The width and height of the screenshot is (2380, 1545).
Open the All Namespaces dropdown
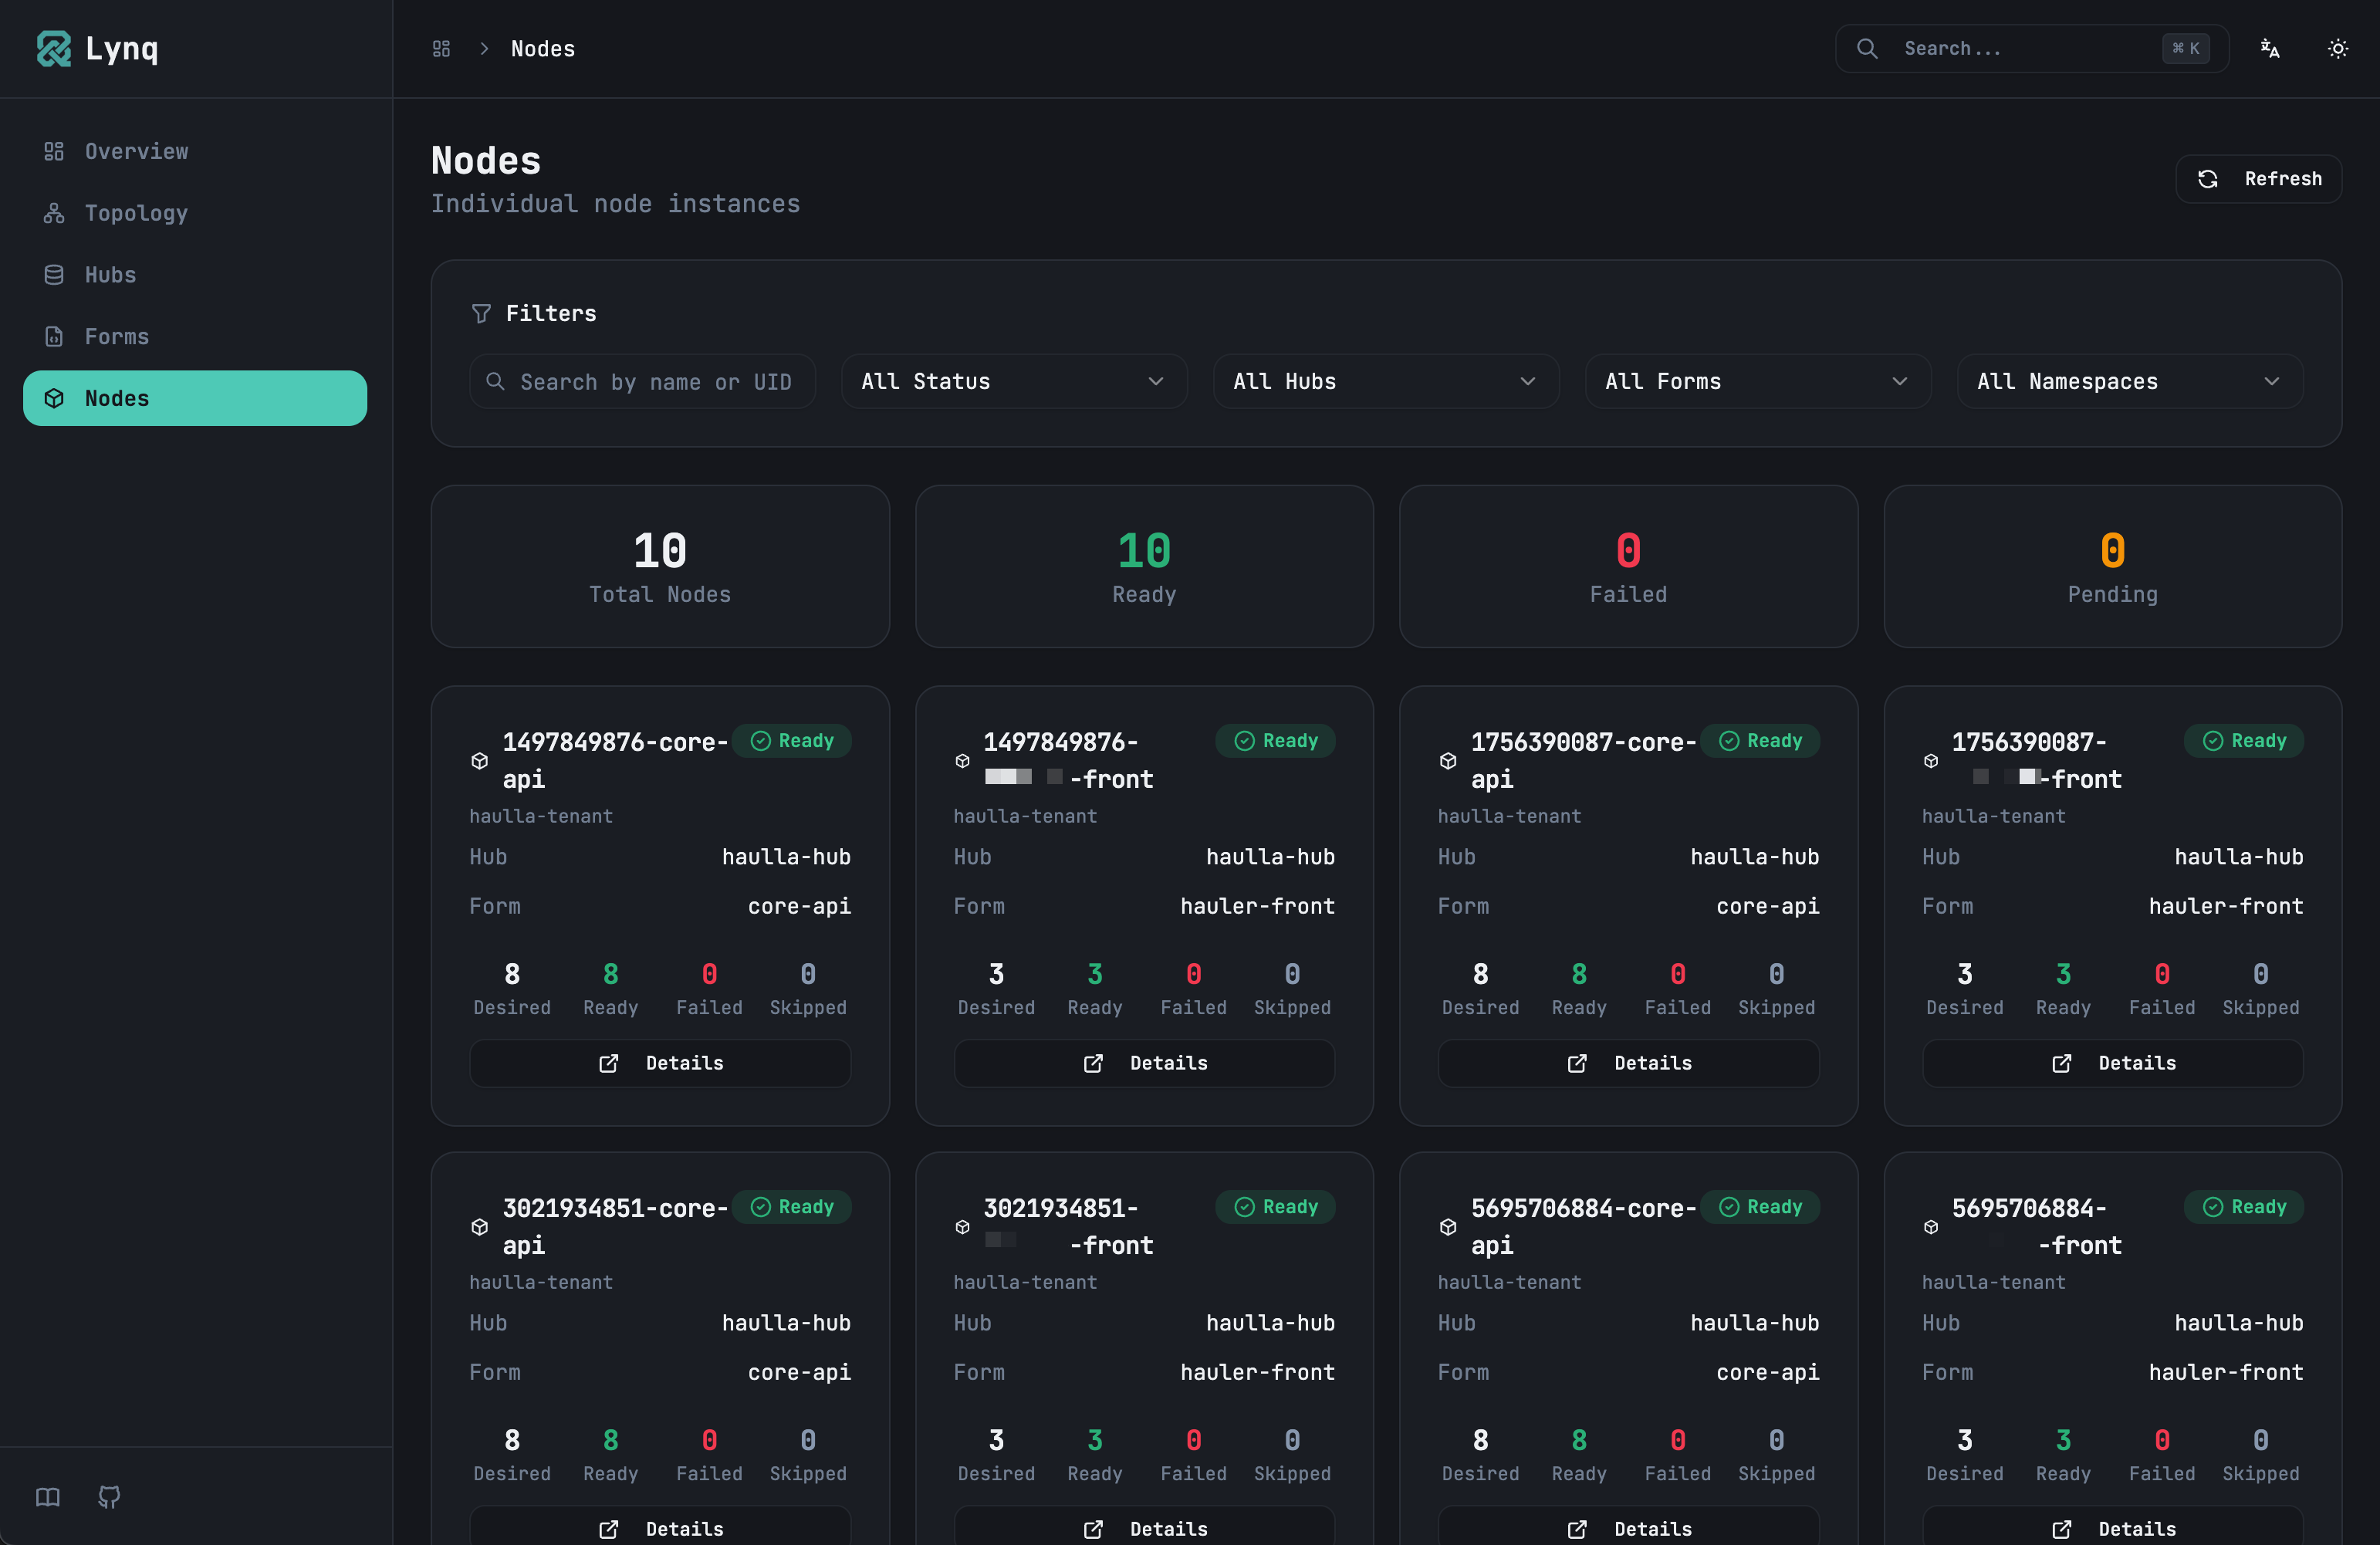click(2129, 381)
